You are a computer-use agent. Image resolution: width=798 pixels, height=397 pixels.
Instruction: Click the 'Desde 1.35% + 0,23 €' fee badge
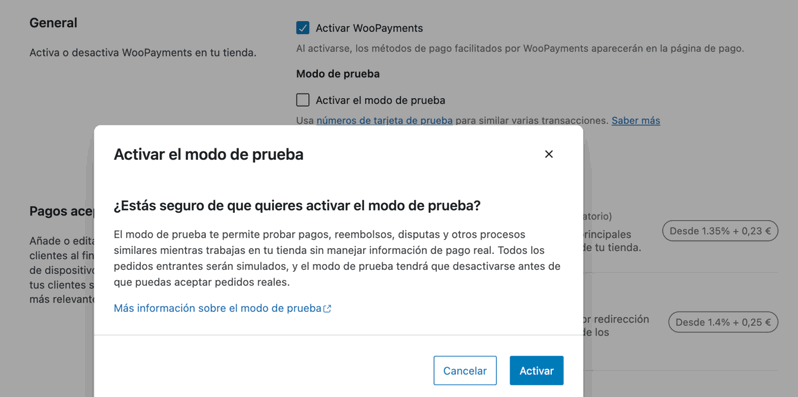[720, 231]
